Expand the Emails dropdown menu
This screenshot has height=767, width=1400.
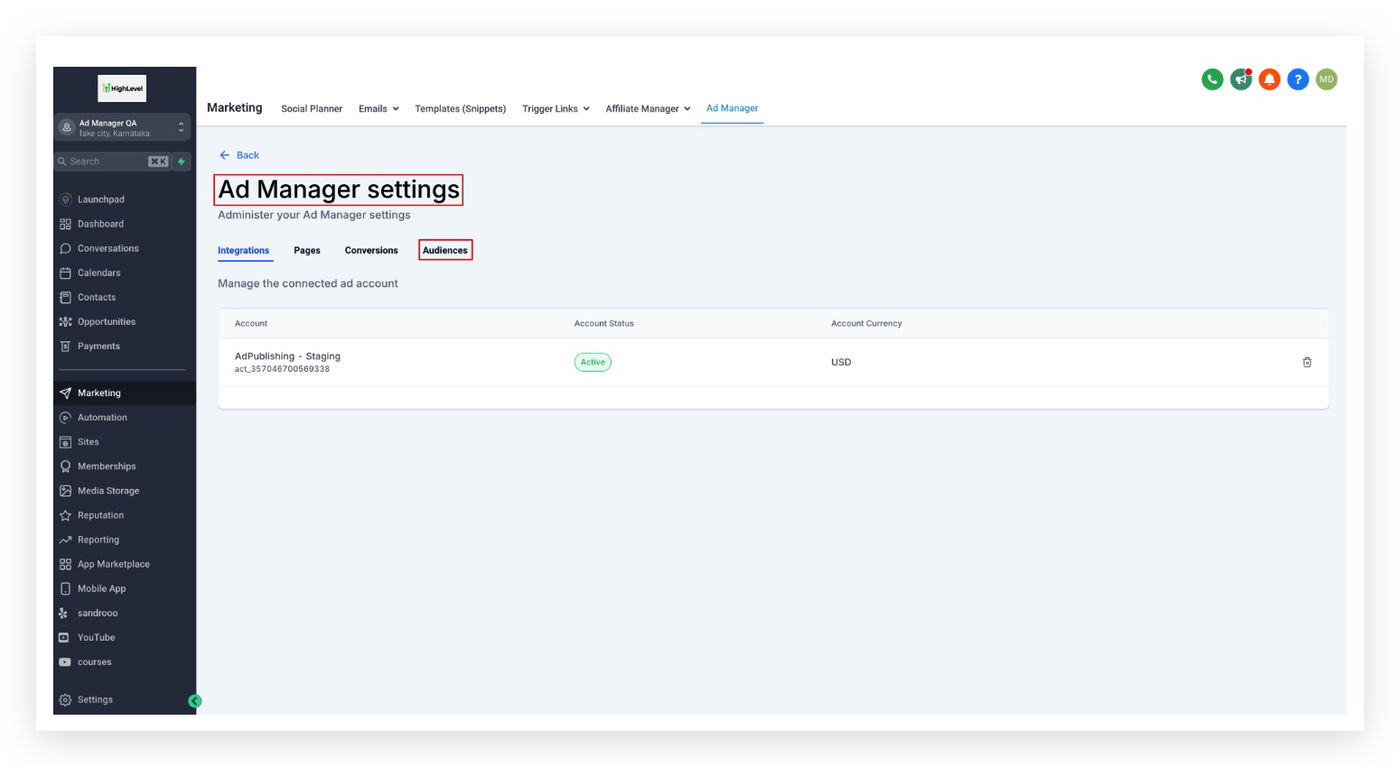click(x=378, y=108)
